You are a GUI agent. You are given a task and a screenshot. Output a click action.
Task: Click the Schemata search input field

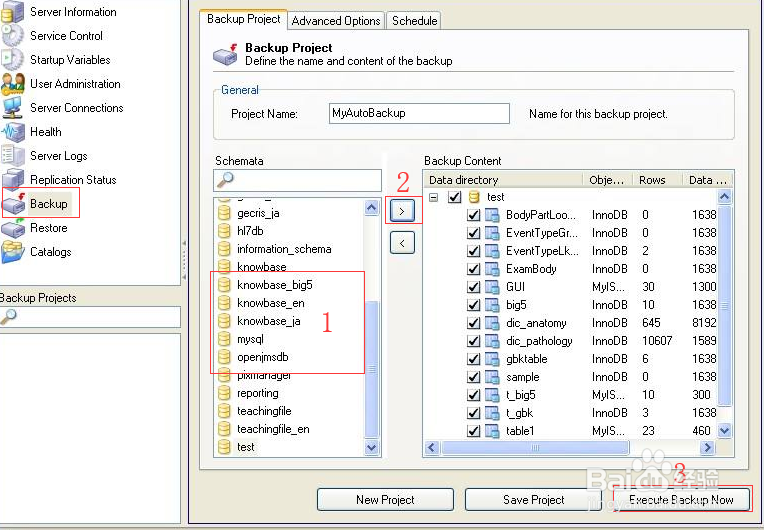click(297, 180)
